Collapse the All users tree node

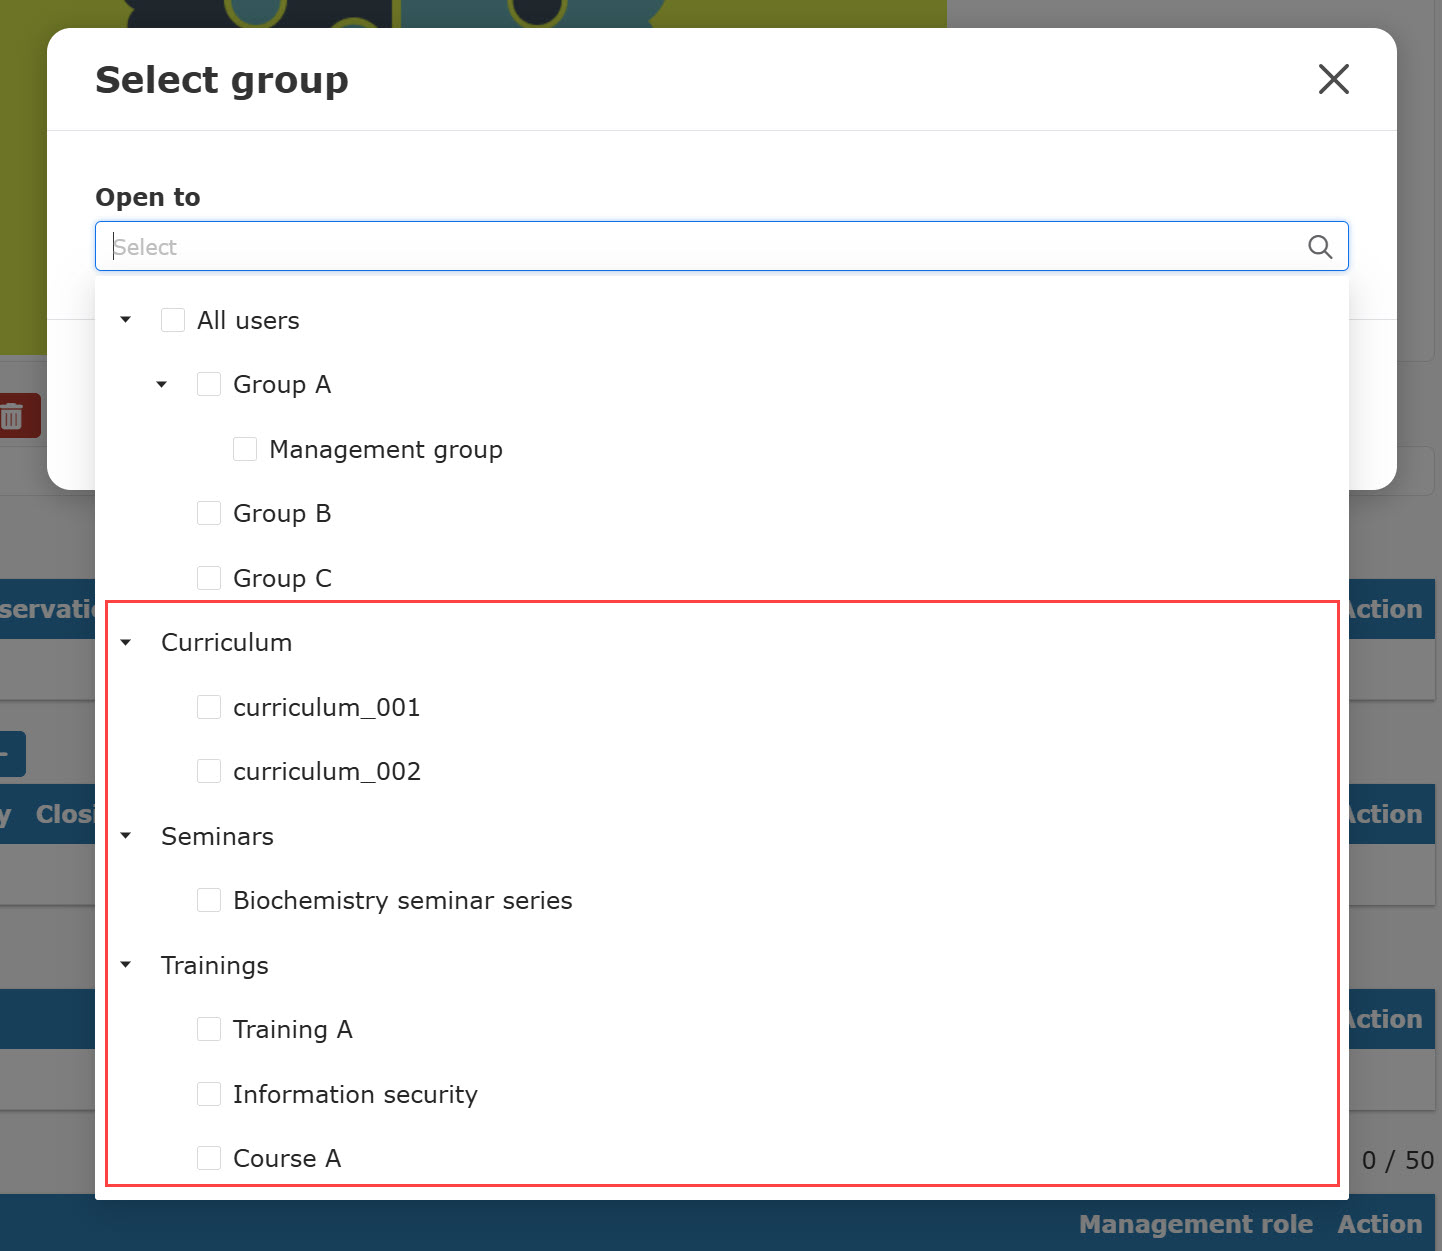[126, 320]
